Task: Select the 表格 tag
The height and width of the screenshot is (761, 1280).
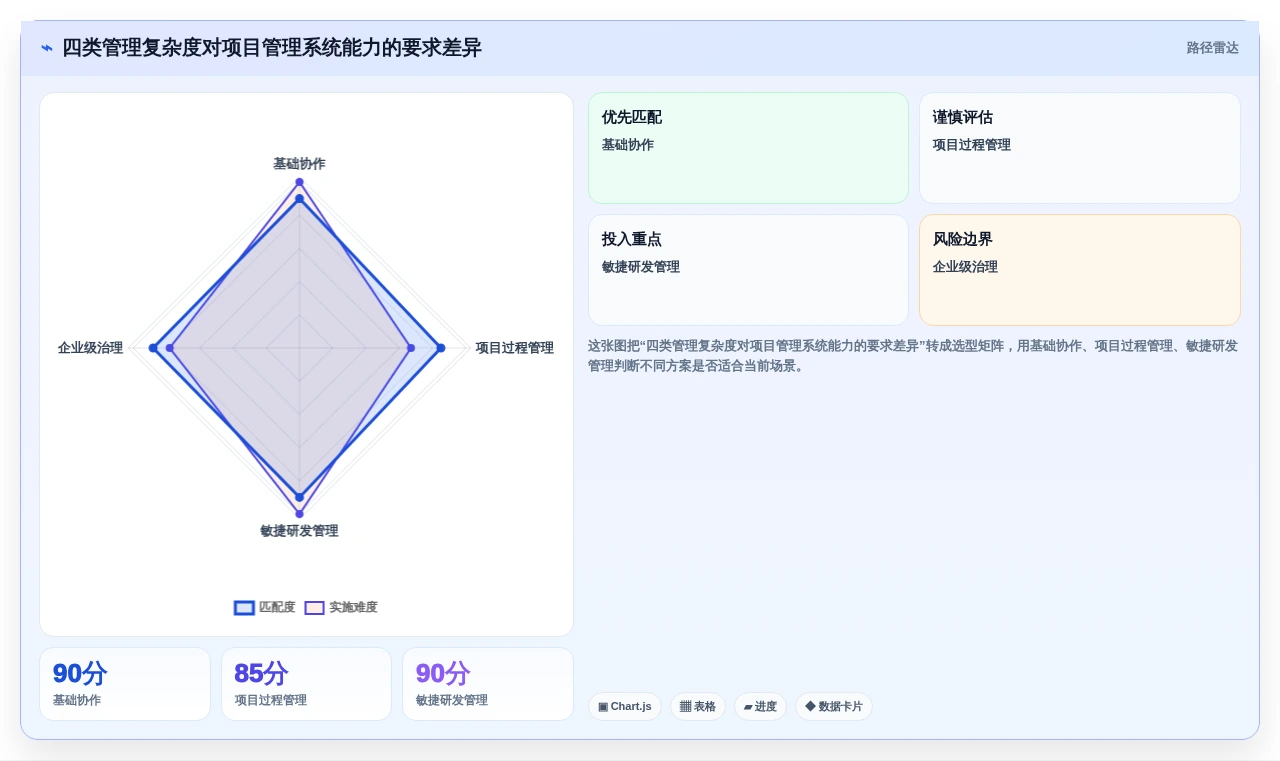Action: 698,706
